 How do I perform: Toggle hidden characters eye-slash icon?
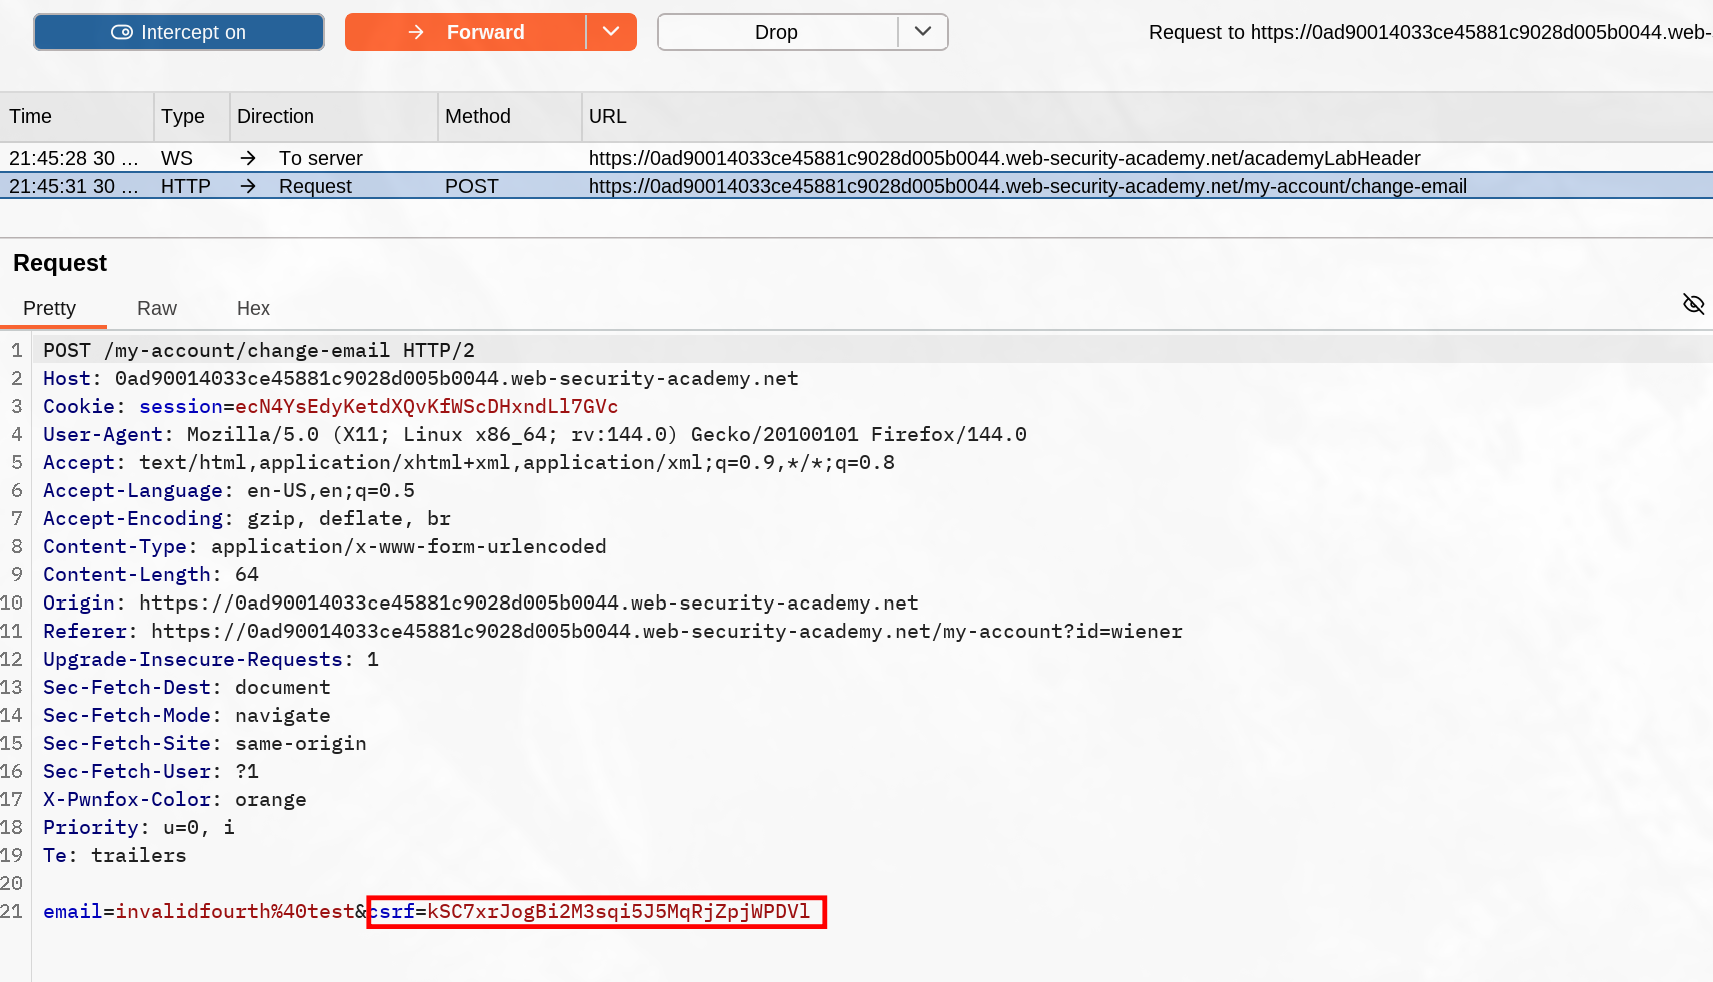[1693, 304]
